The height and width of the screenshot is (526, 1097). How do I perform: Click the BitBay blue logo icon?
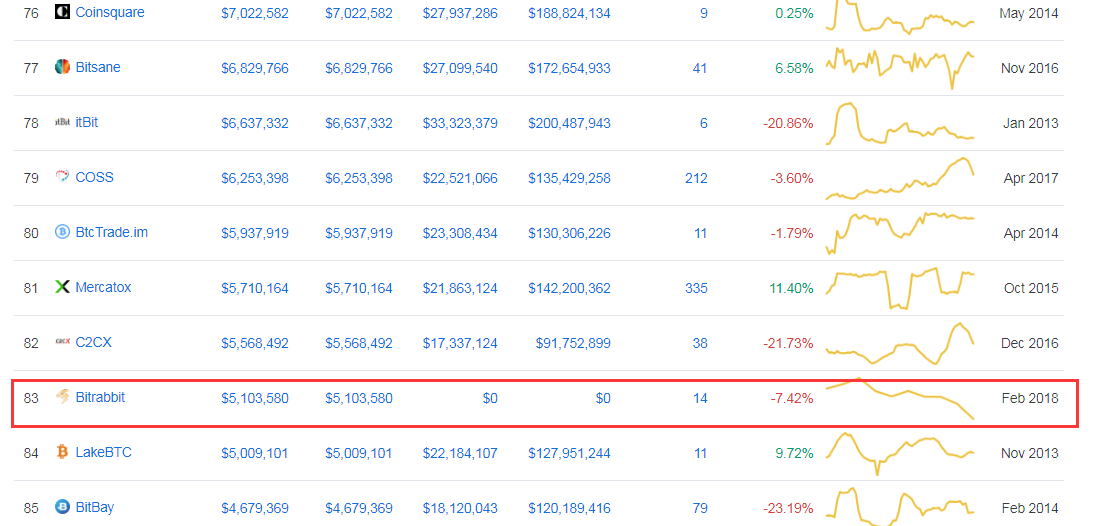click(62, 507)
